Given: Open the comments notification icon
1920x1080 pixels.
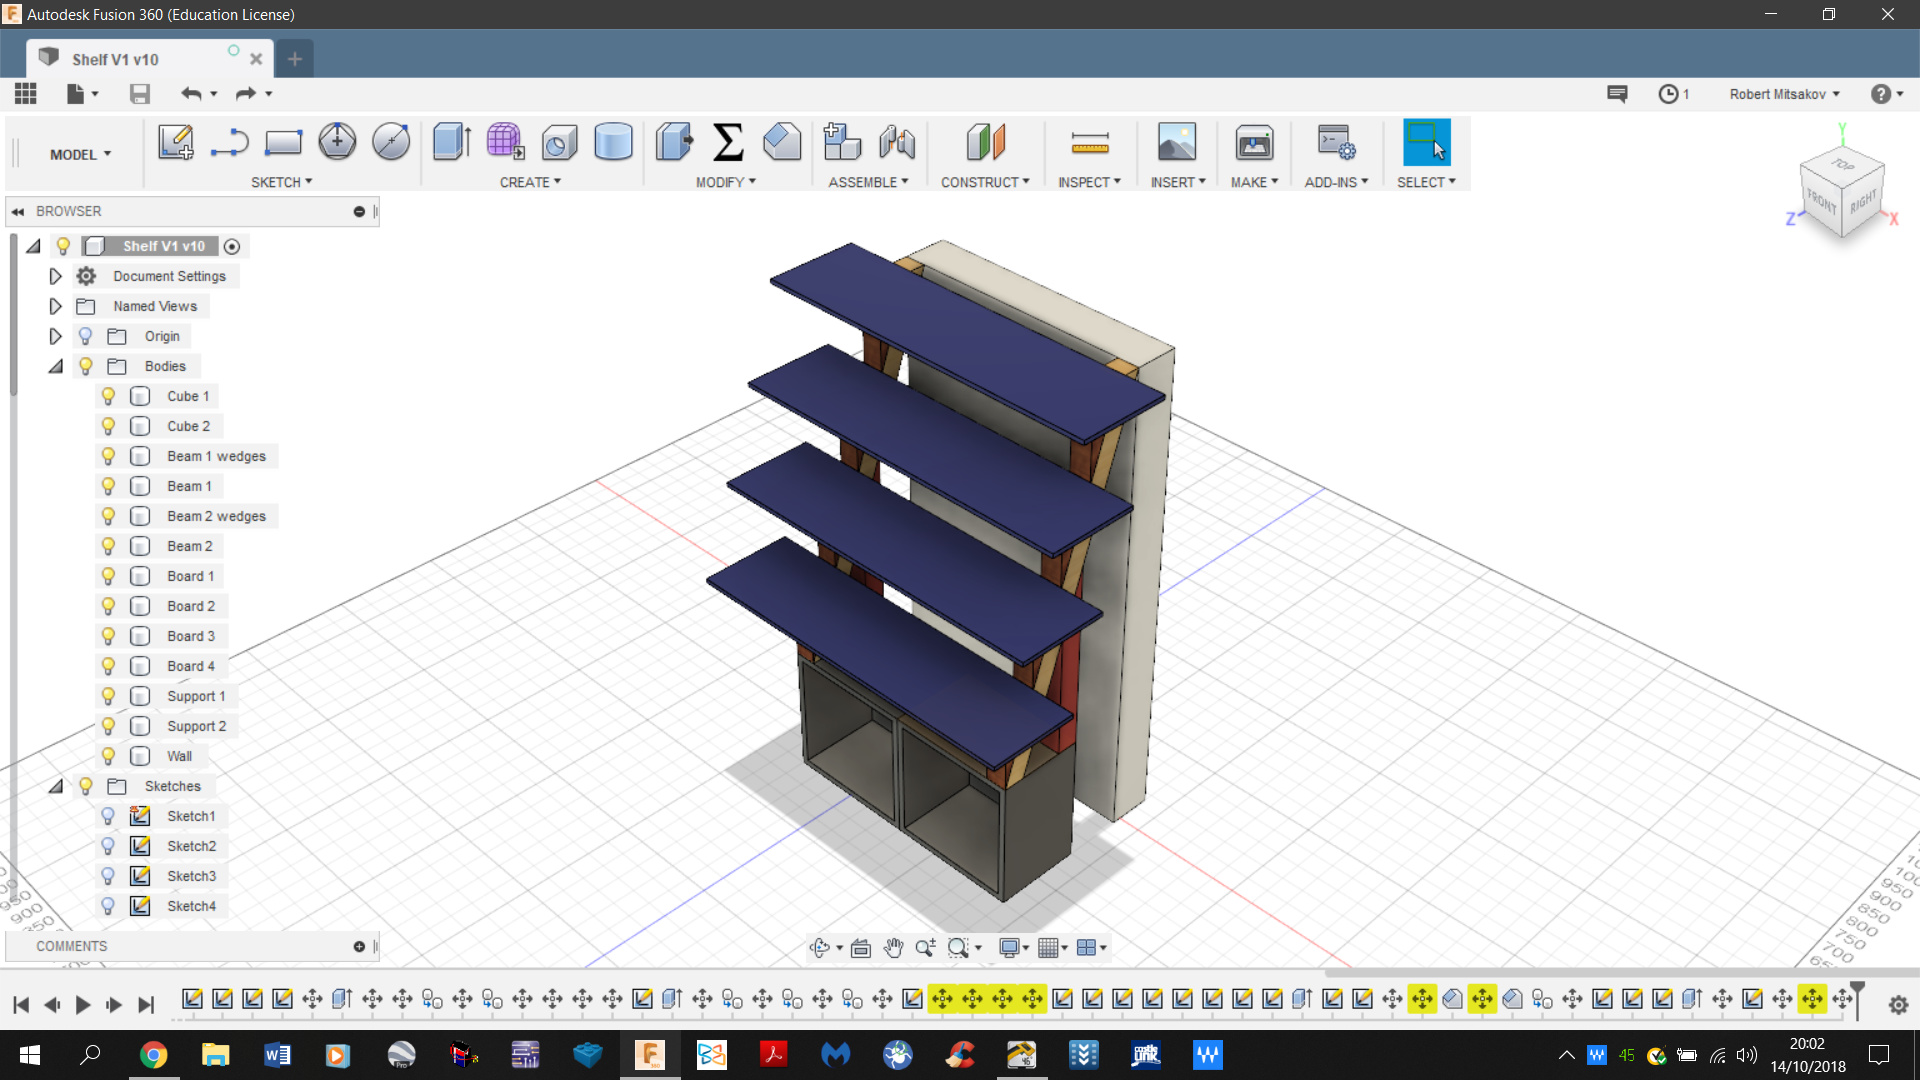Looking at the screenshot, I should (x=1617, y=93).
